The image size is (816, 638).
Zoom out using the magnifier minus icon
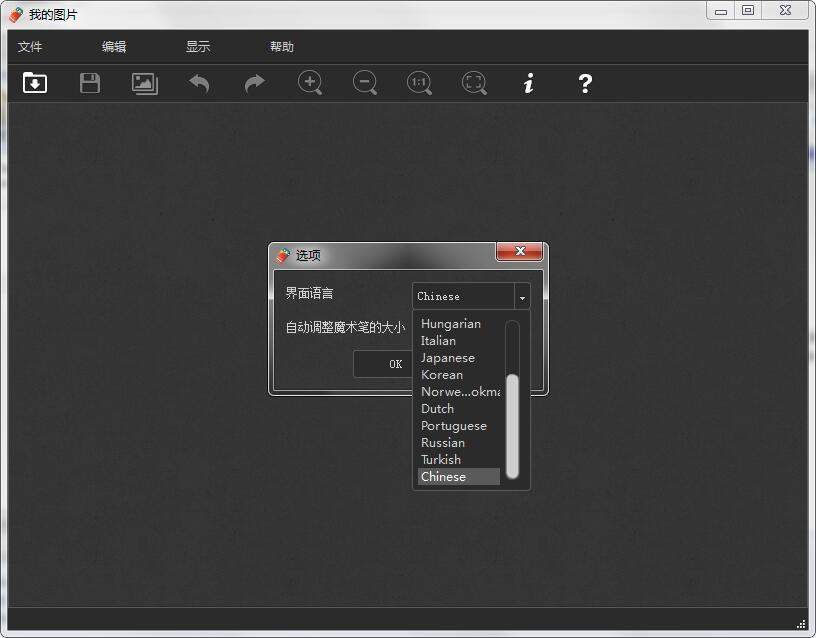pyautogui.click(x=365, y=84)
